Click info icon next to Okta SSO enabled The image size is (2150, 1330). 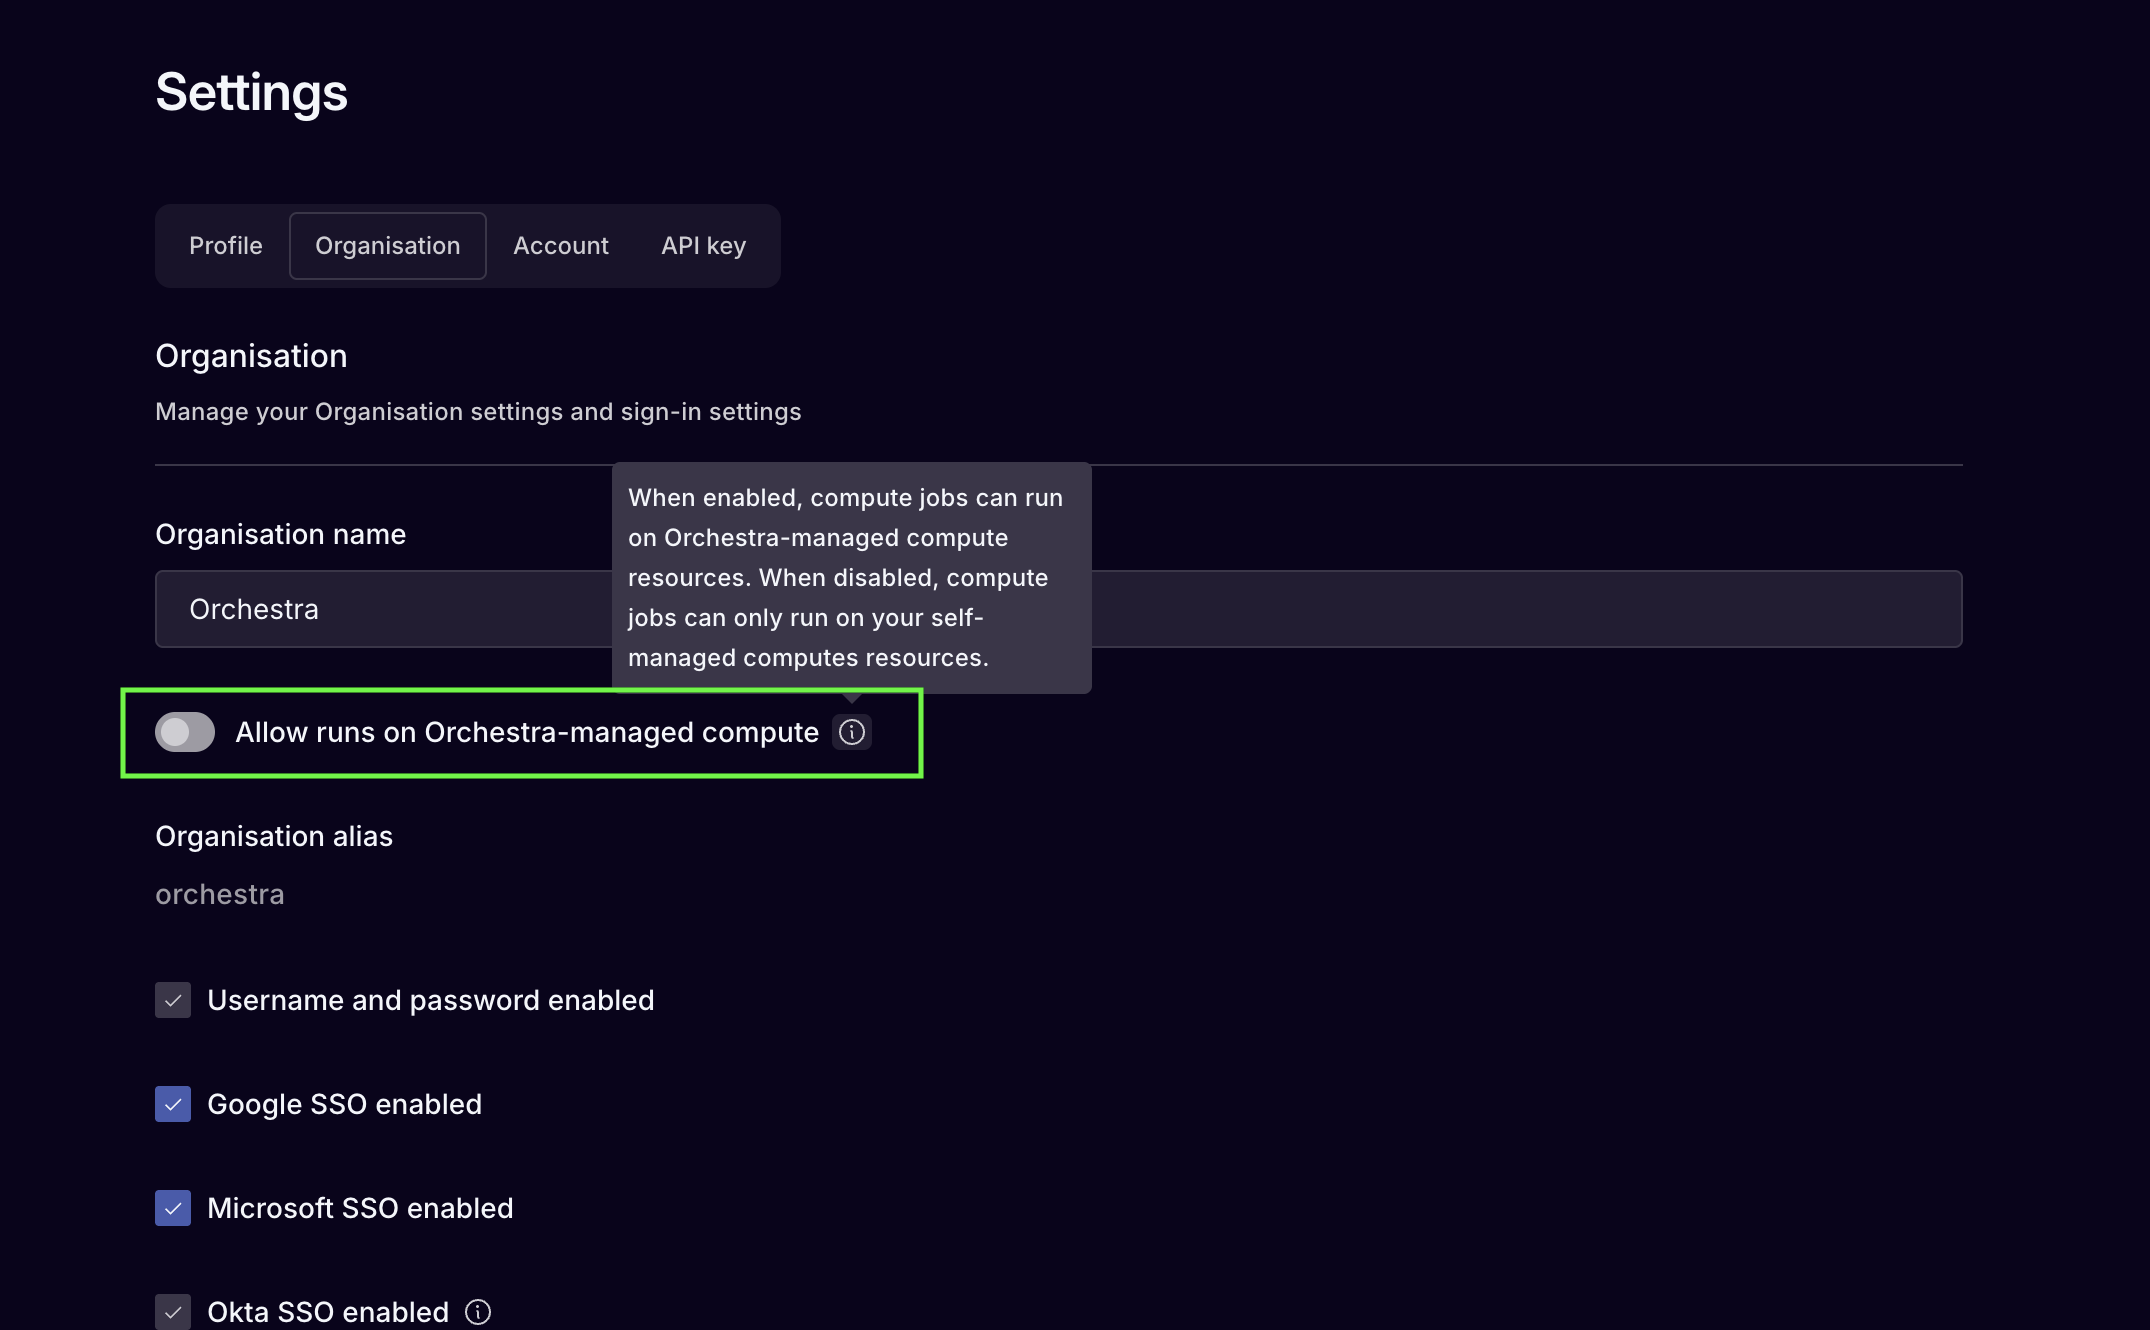click(478, 1311)
